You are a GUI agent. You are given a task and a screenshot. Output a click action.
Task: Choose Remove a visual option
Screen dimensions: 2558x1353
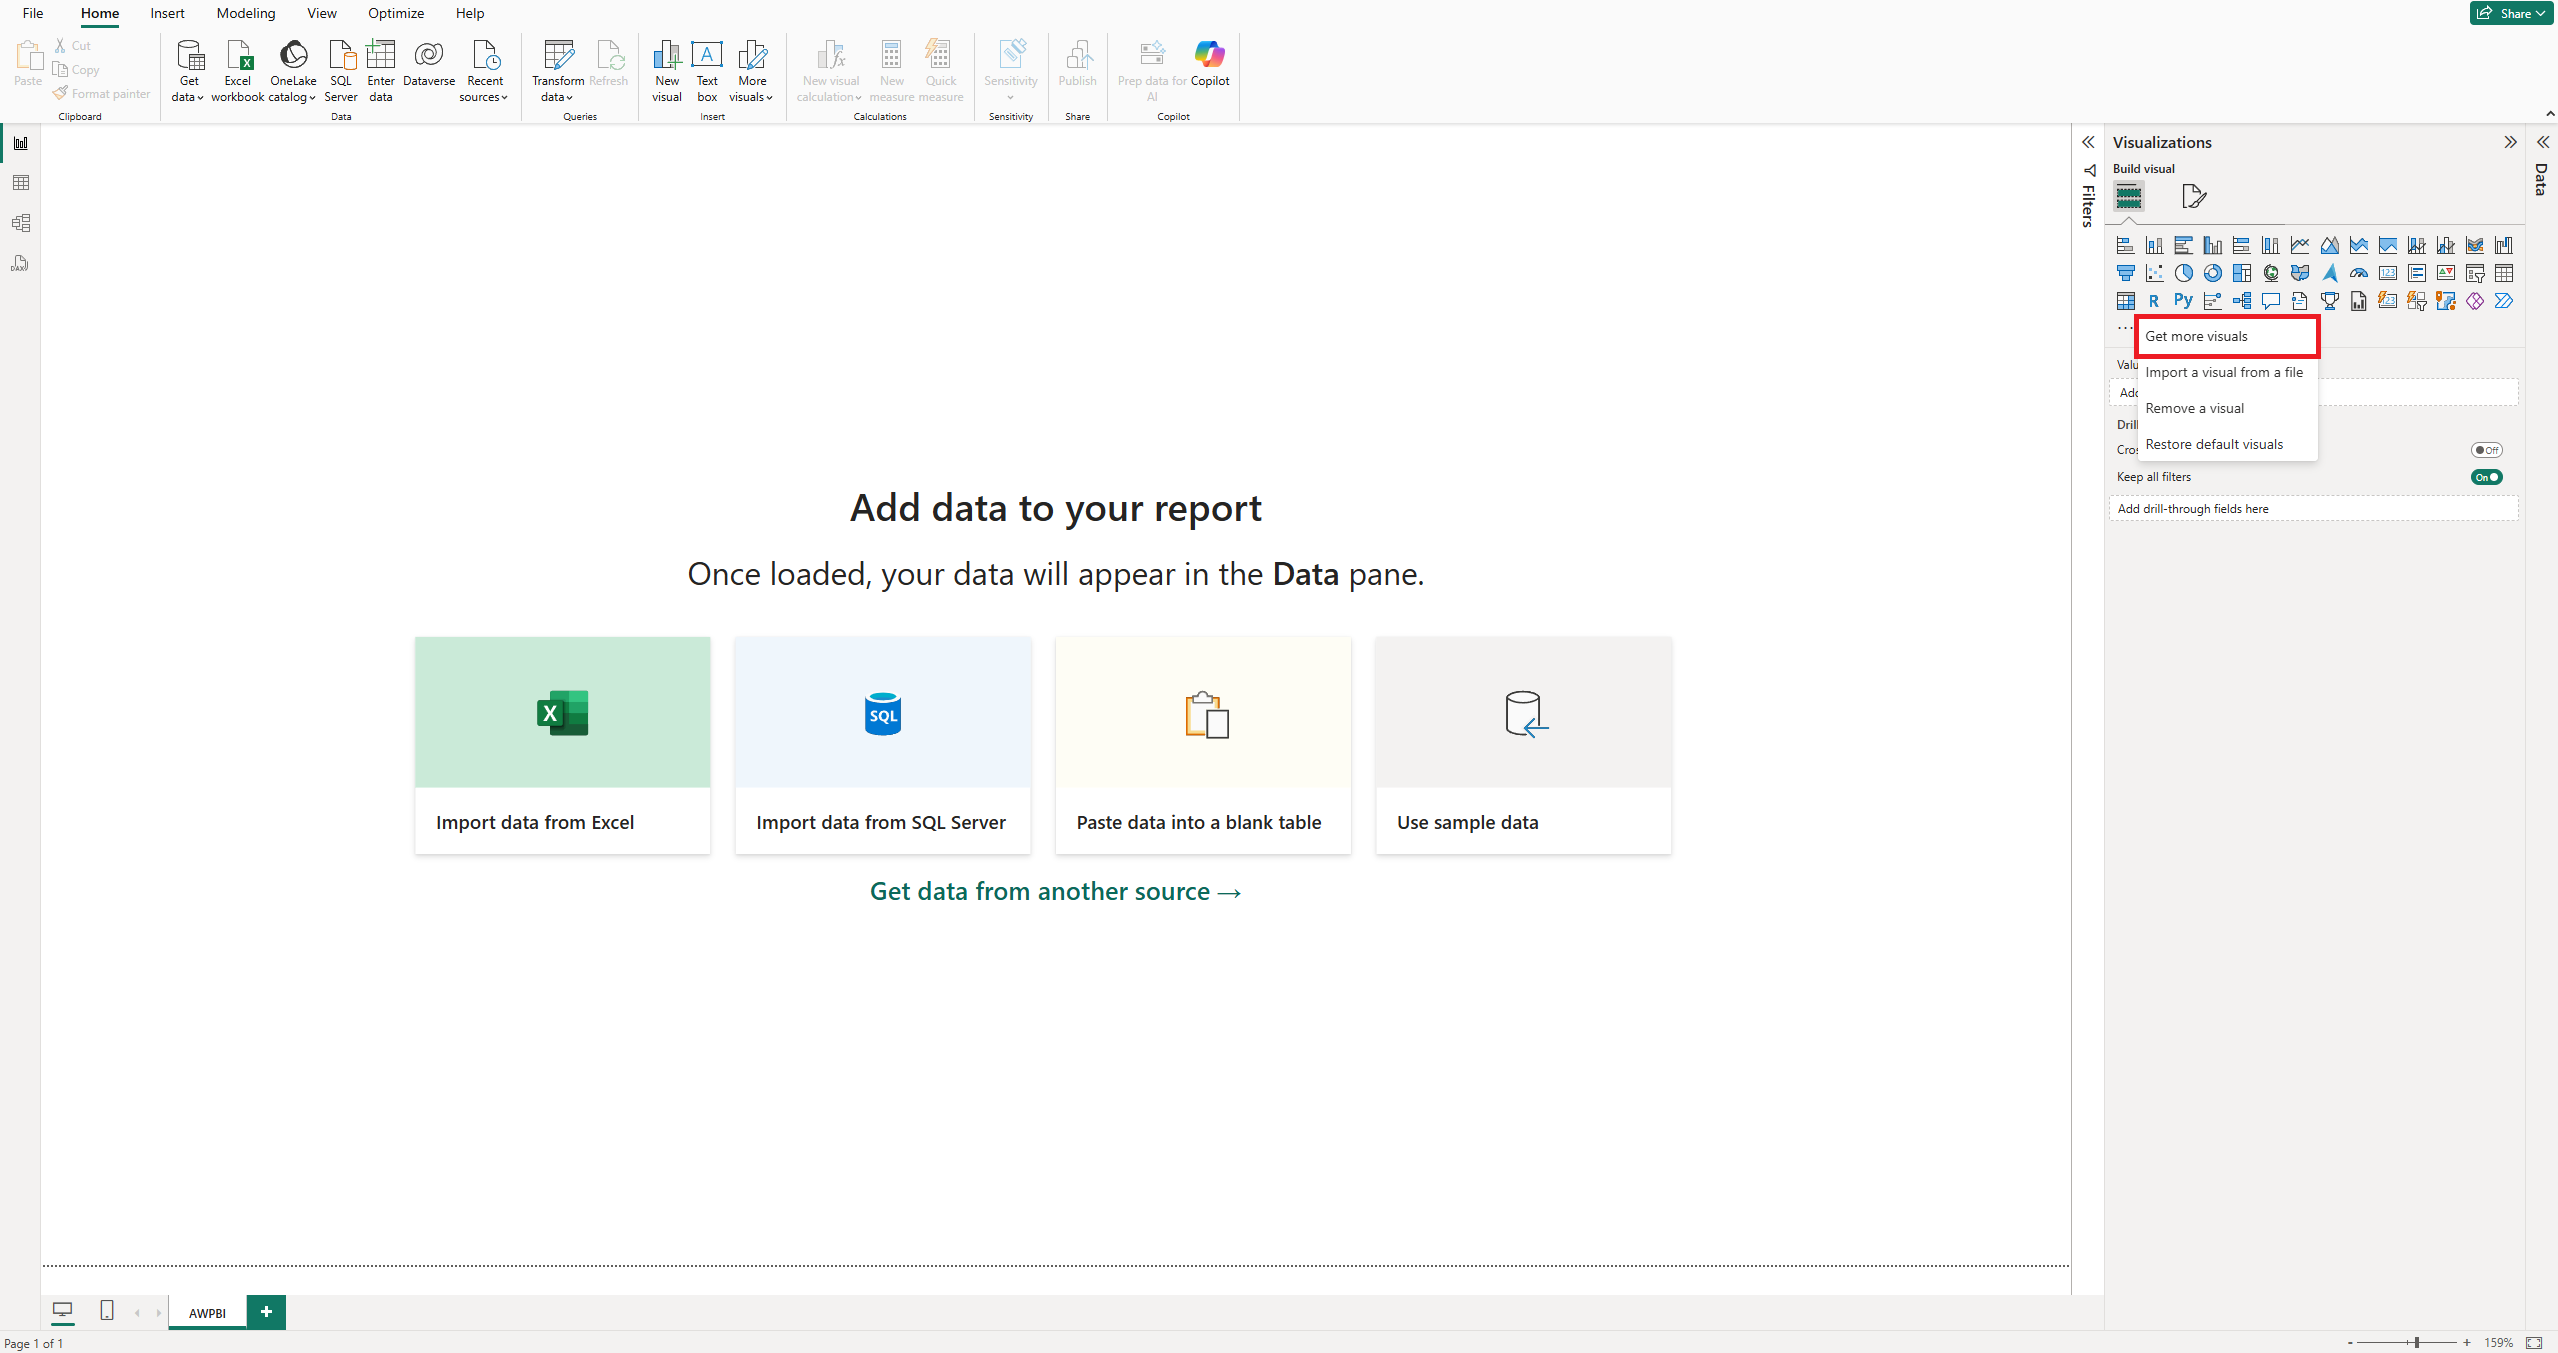(x=2227, y=408)
